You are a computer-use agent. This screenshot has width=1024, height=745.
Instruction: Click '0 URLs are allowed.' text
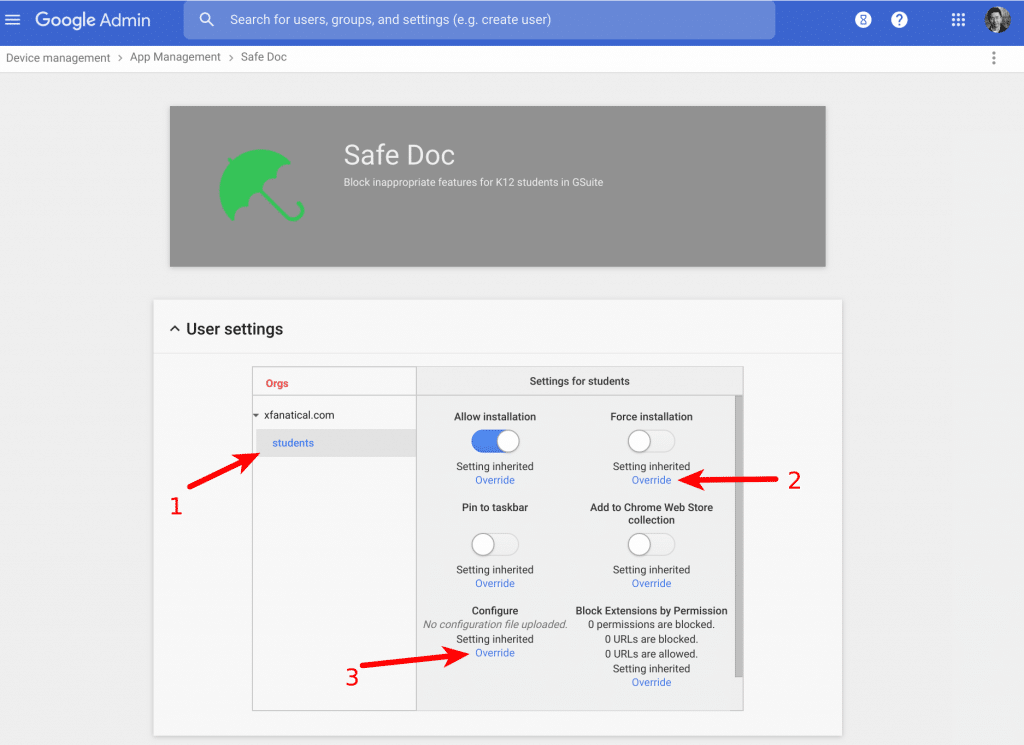point(651,654)
